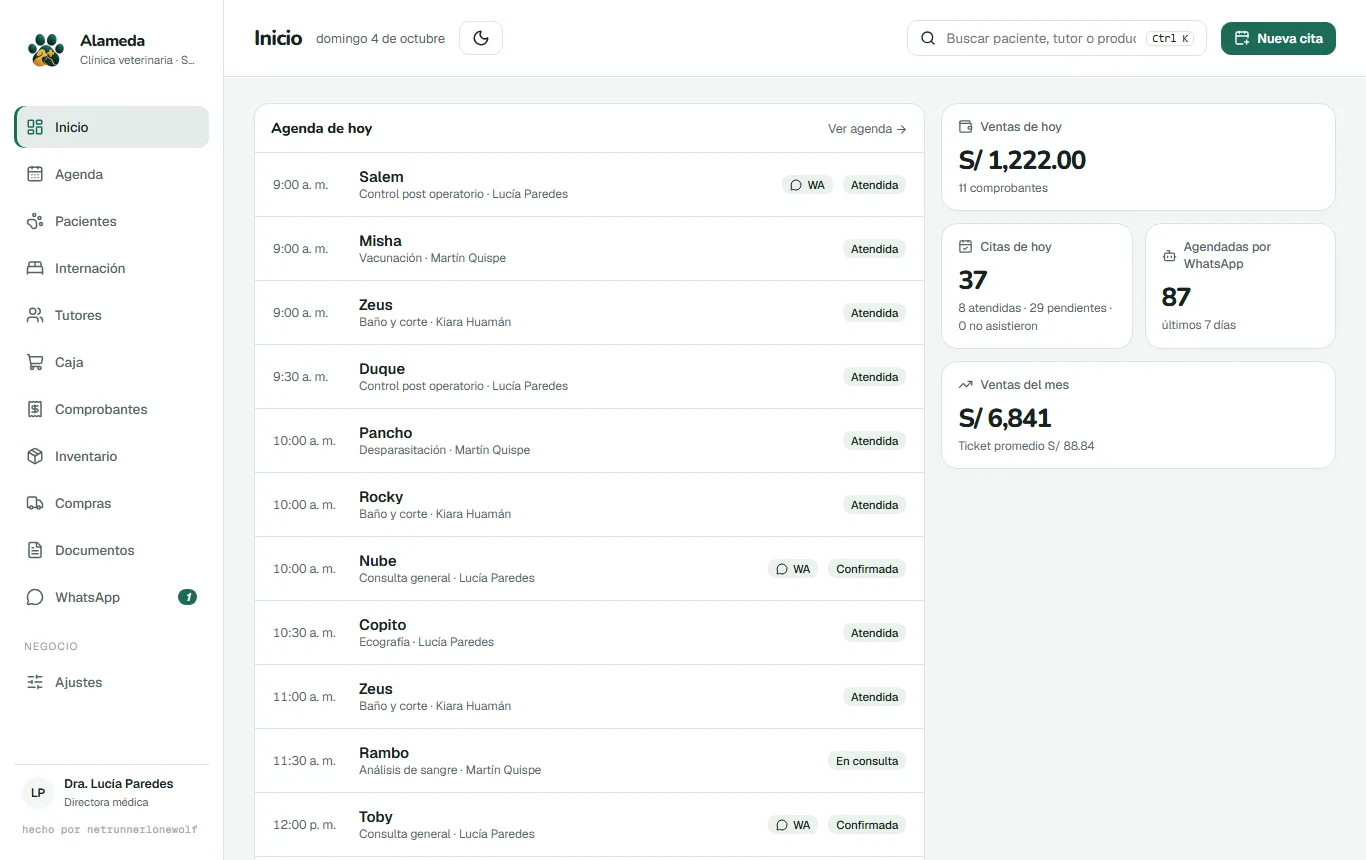The height and width of the screenshot is (860, 1366).
Task: Click Nube's Confirmada status badge
Action: (867, 569)
